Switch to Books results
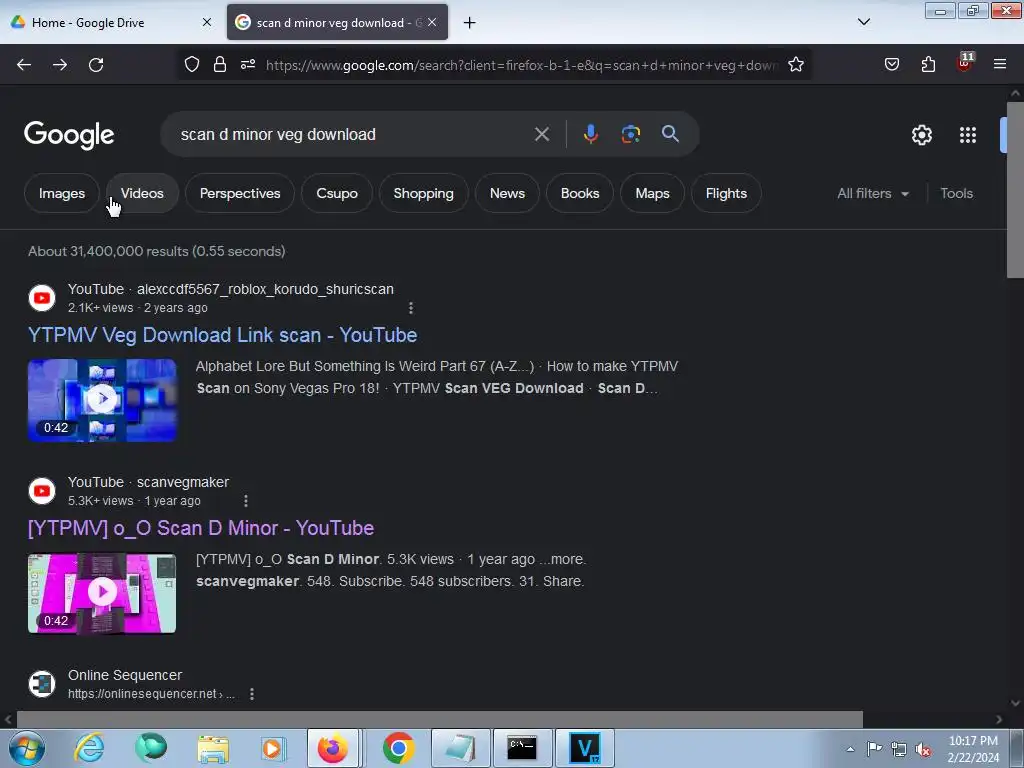The height and width of the screenshot is (768, 1024). 579,193
